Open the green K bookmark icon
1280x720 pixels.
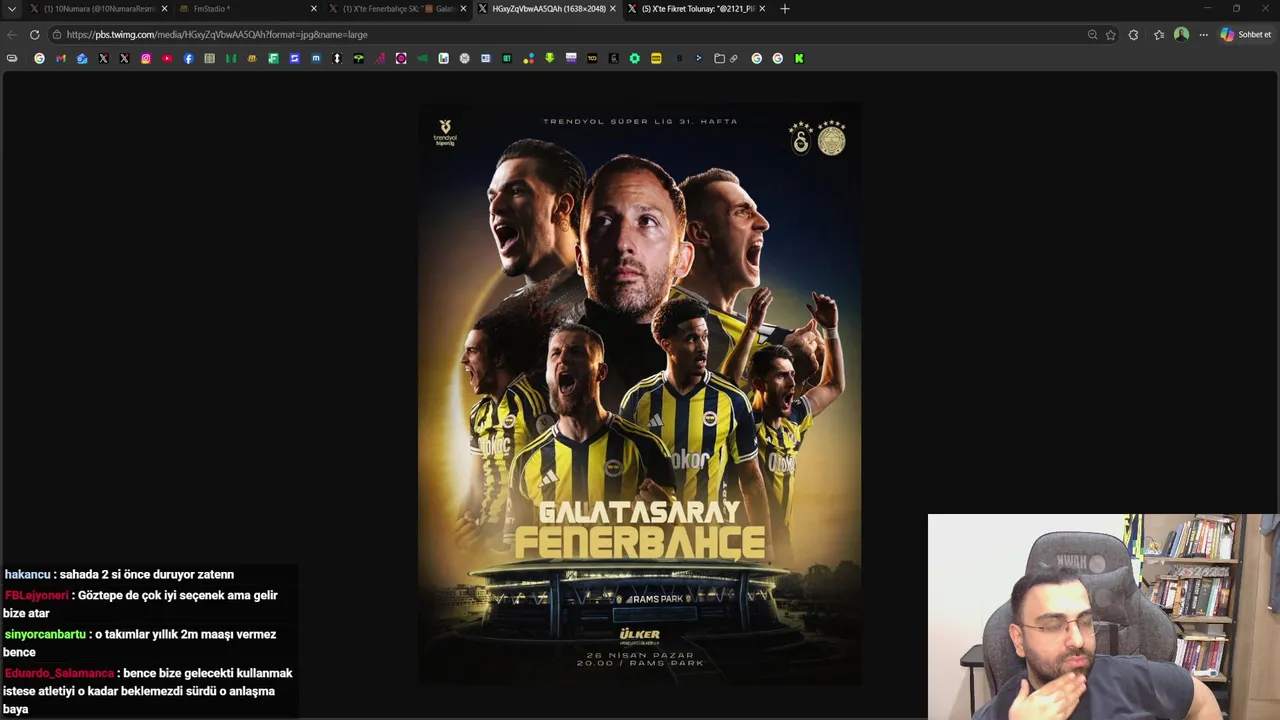coord(799,58)
